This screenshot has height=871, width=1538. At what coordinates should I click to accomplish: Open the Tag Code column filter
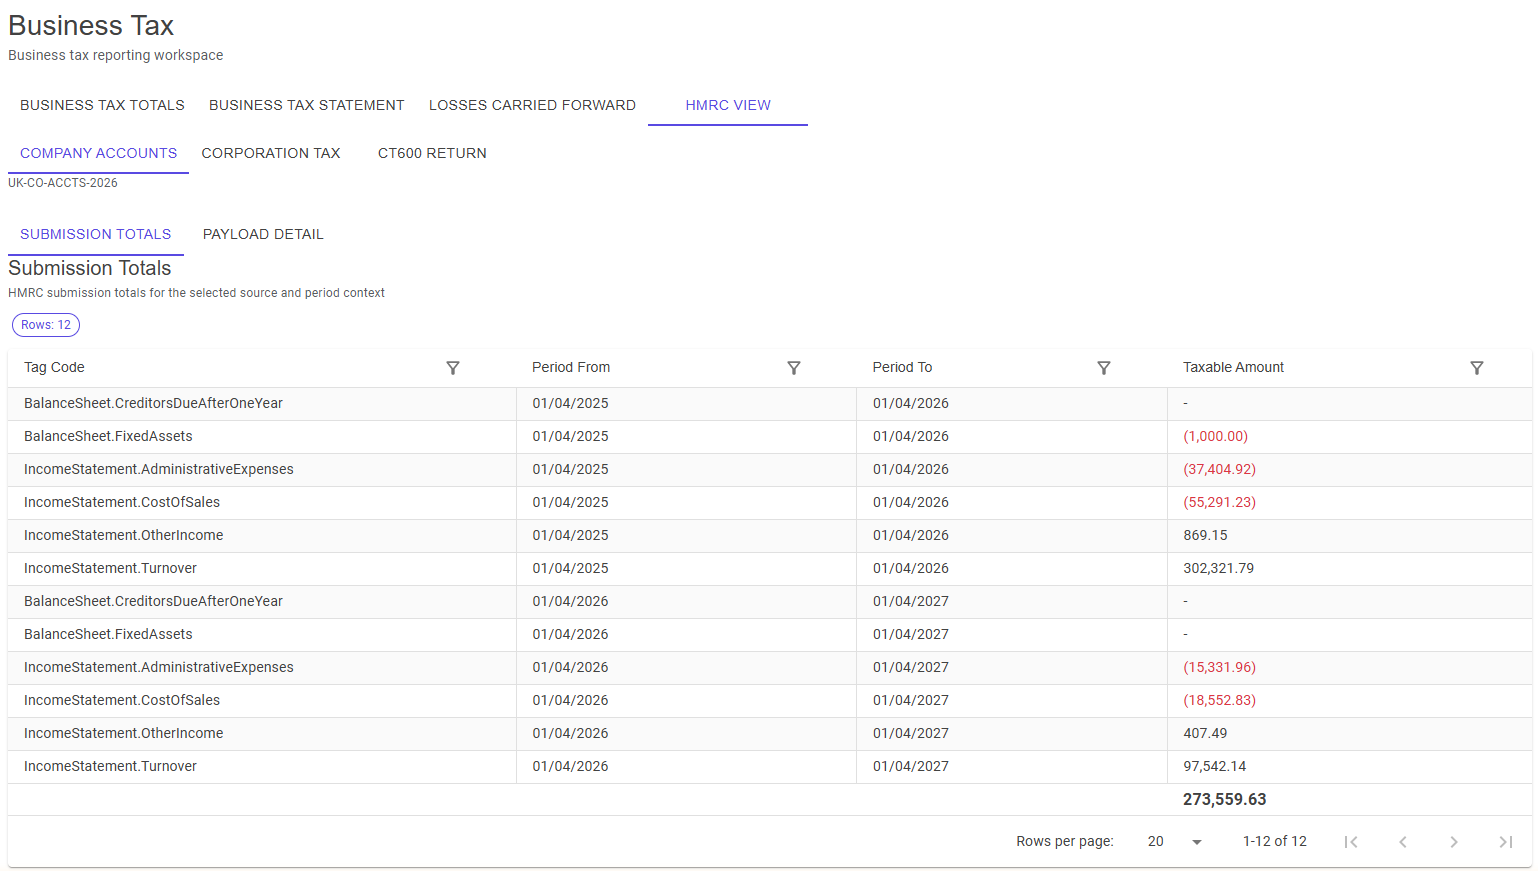(x=453, y=368)
